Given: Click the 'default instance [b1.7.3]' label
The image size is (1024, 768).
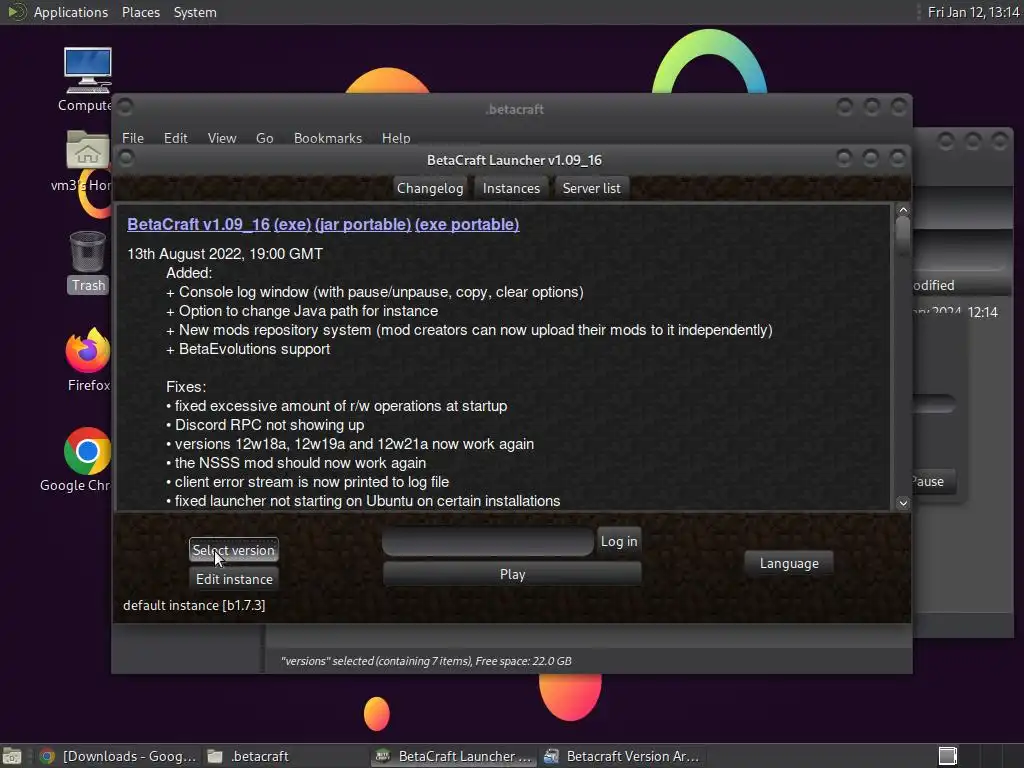Looking at the screenshot, I should click(194, 605).
